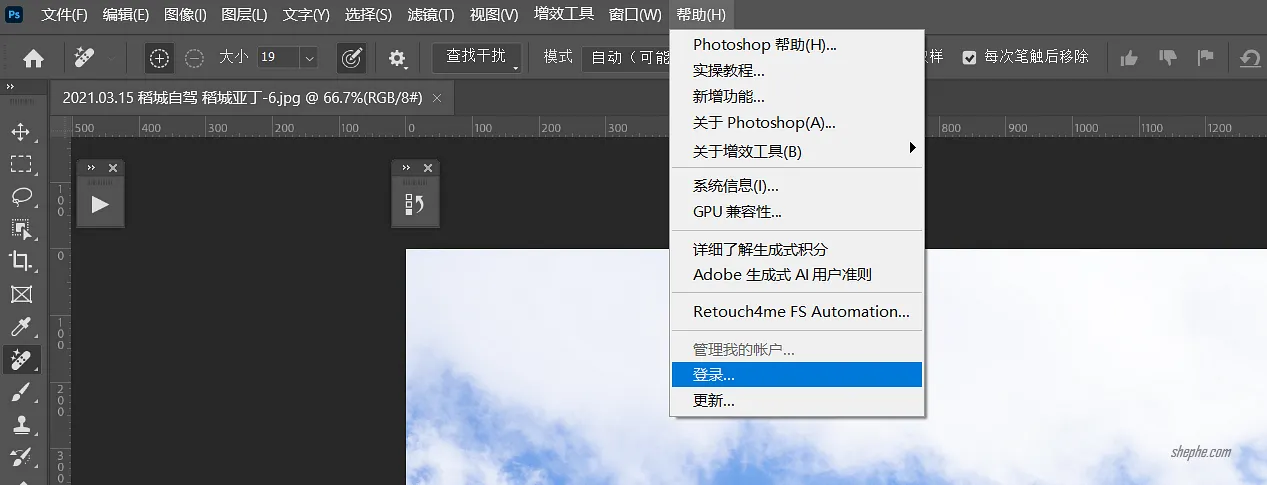Choose 系统信息(I)... menu entry
1267x485 pixels.
pyautogui.click(x=796, y=186)
